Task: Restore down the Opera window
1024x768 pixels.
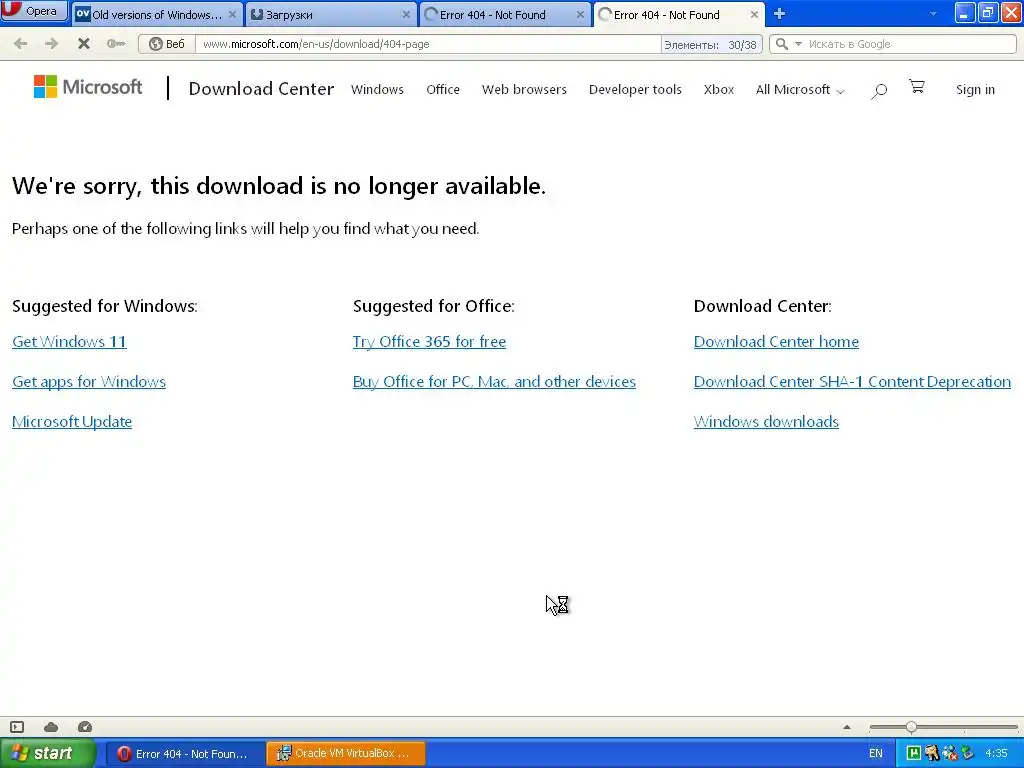Action: 988,12
